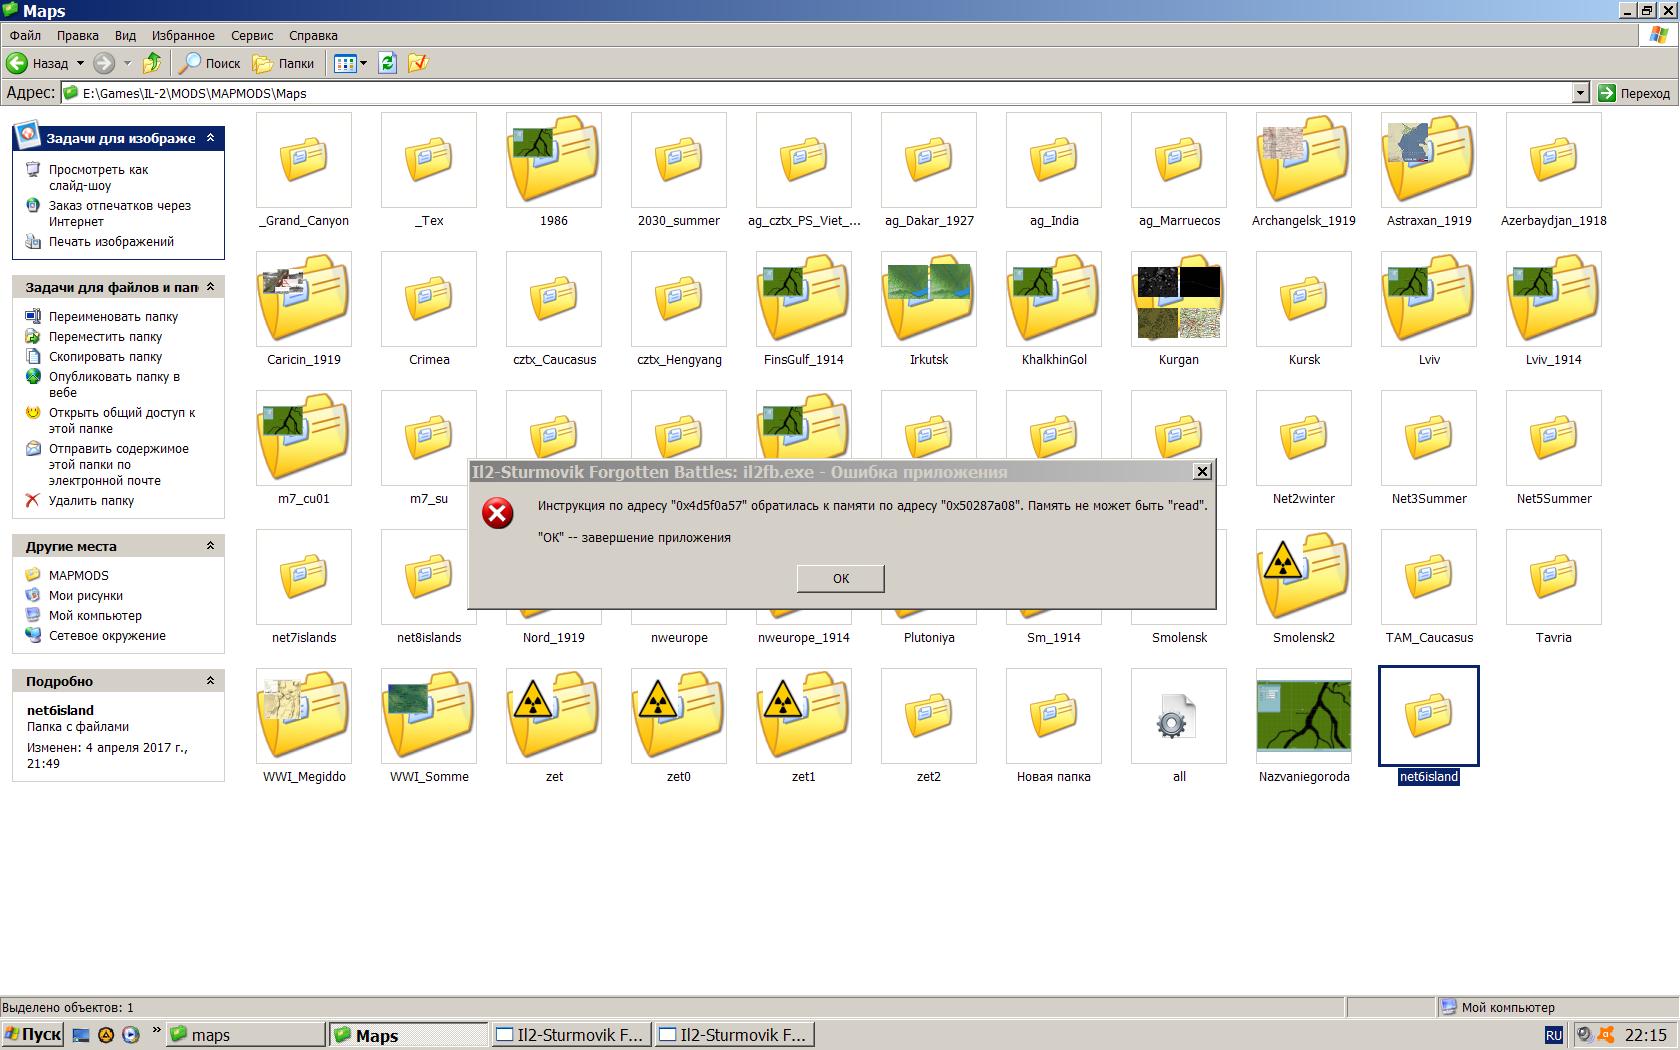
Task: Select the _Grand_Canyon folder icon
Action: 304,160
